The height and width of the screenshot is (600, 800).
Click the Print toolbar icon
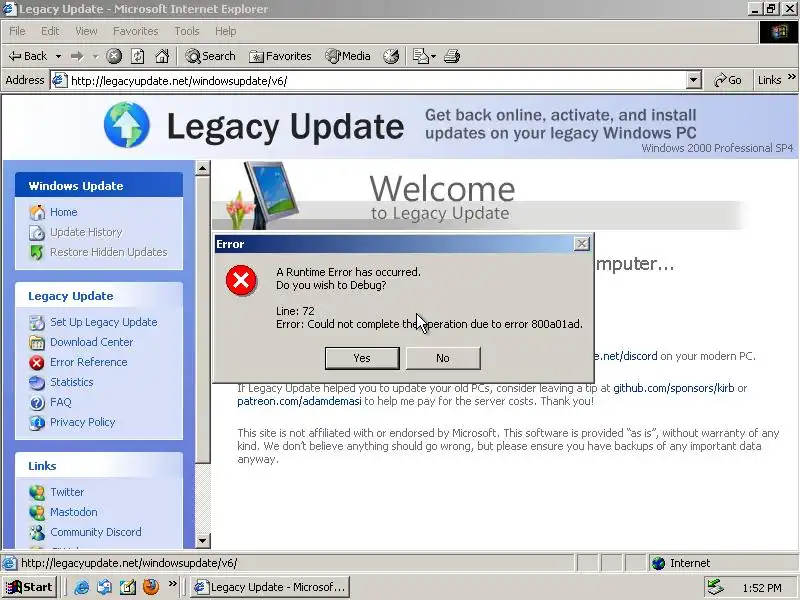pyautogui.click(x=452, y=56)
